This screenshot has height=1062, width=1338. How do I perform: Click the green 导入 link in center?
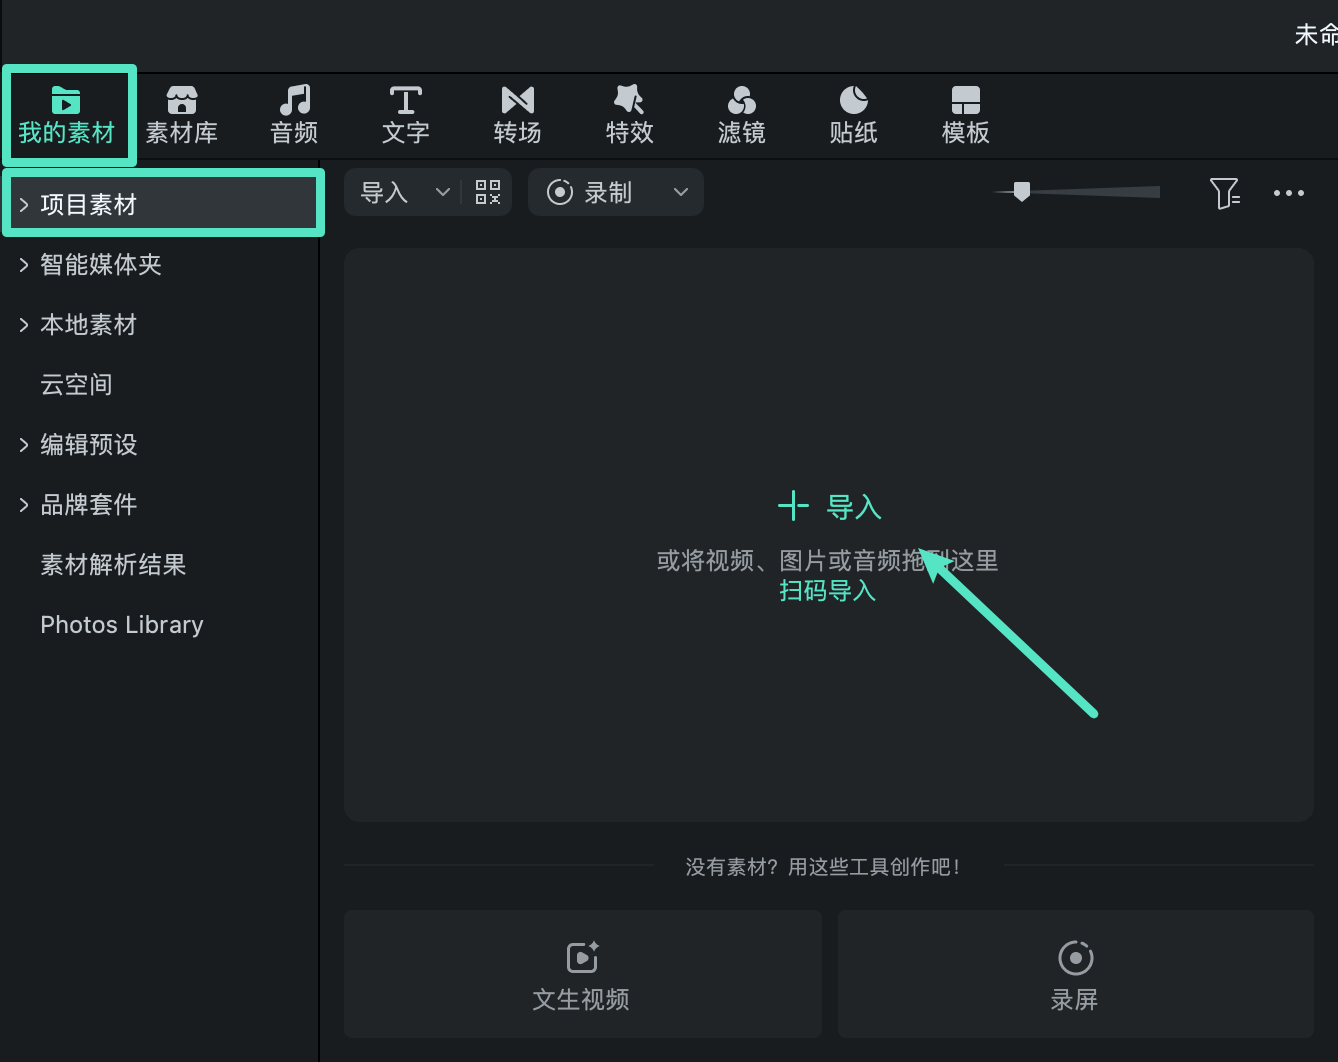tap(854, 507)
